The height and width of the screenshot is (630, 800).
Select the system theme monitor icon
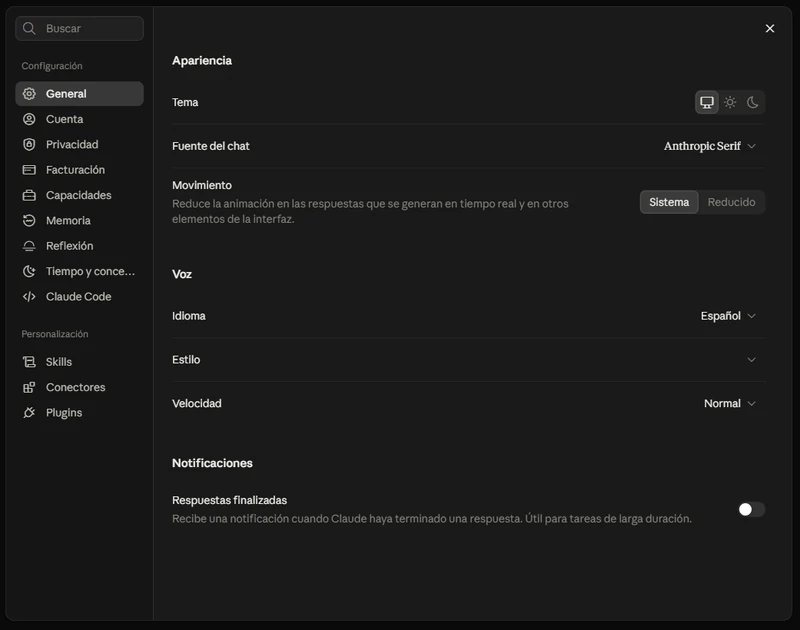[x=707, y=103]
